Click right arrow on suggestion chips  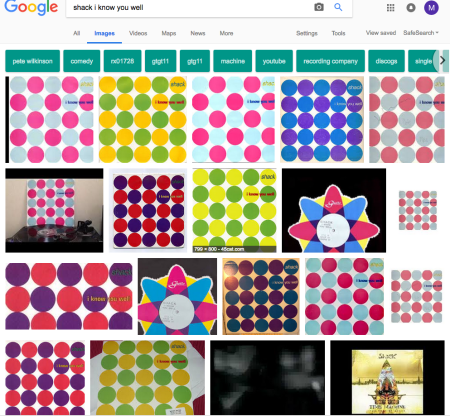tap(442, 61)
